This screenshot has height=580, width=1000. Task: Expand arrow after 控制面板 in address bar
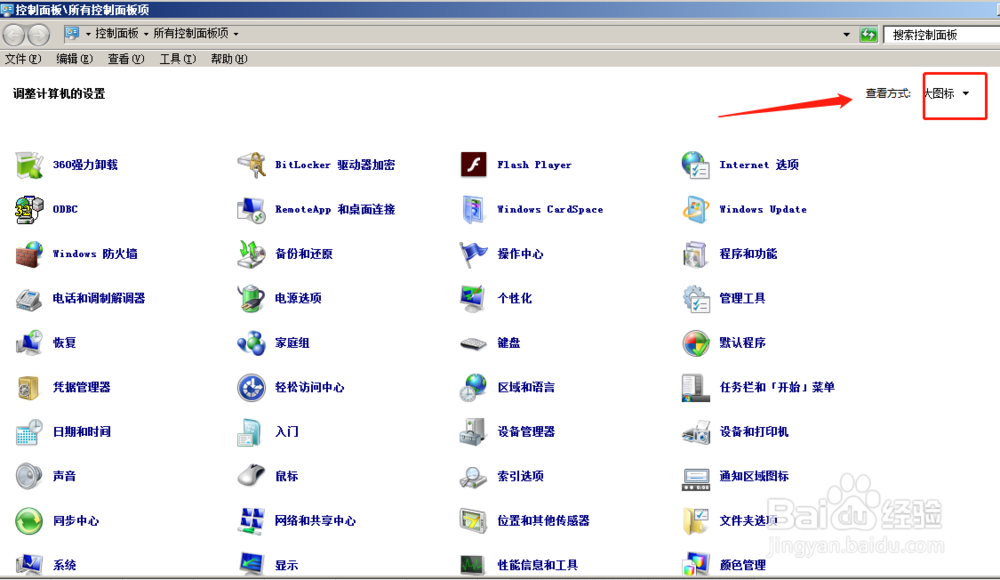tap(146, 34)
